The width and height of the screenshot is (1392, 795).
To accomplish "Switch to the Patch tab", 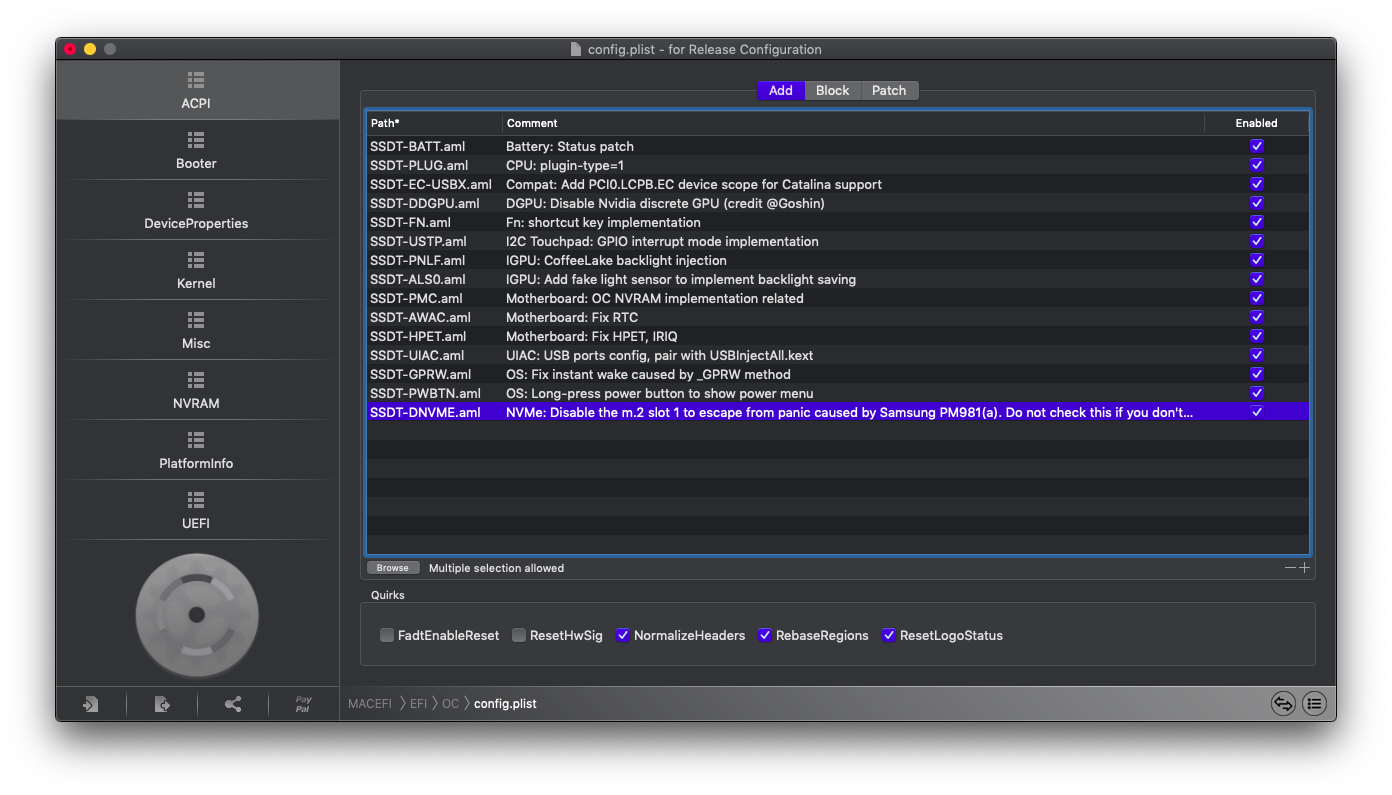I will 888,90.
